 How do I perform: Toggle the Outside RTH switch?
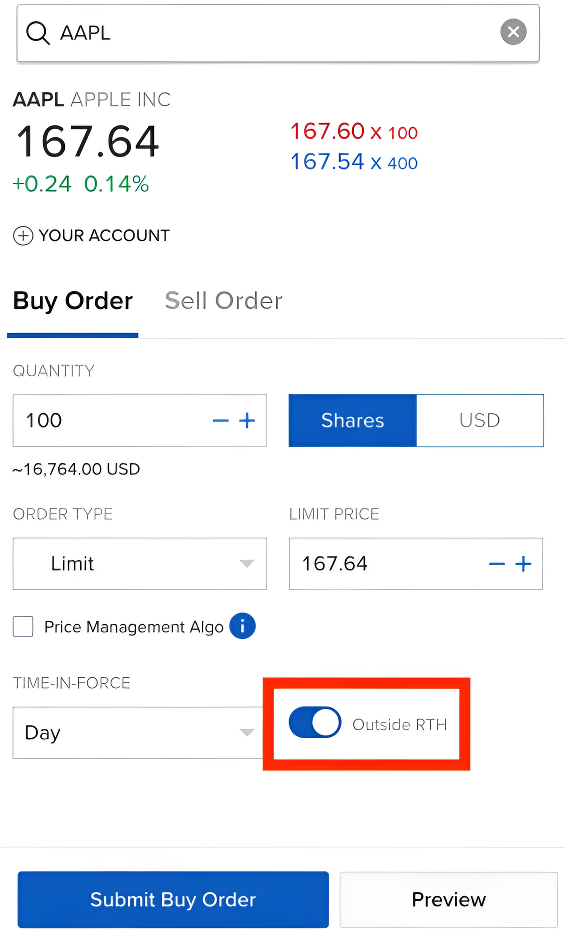(315, 723)
